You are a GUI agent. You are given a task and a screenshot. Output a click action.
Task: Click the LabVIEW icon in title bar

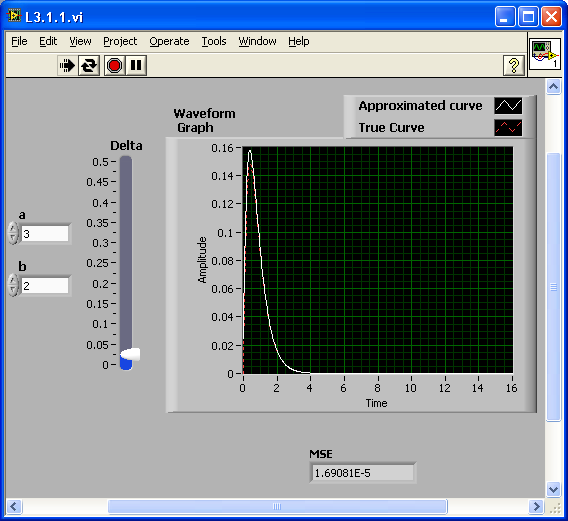tap(14, 16)
